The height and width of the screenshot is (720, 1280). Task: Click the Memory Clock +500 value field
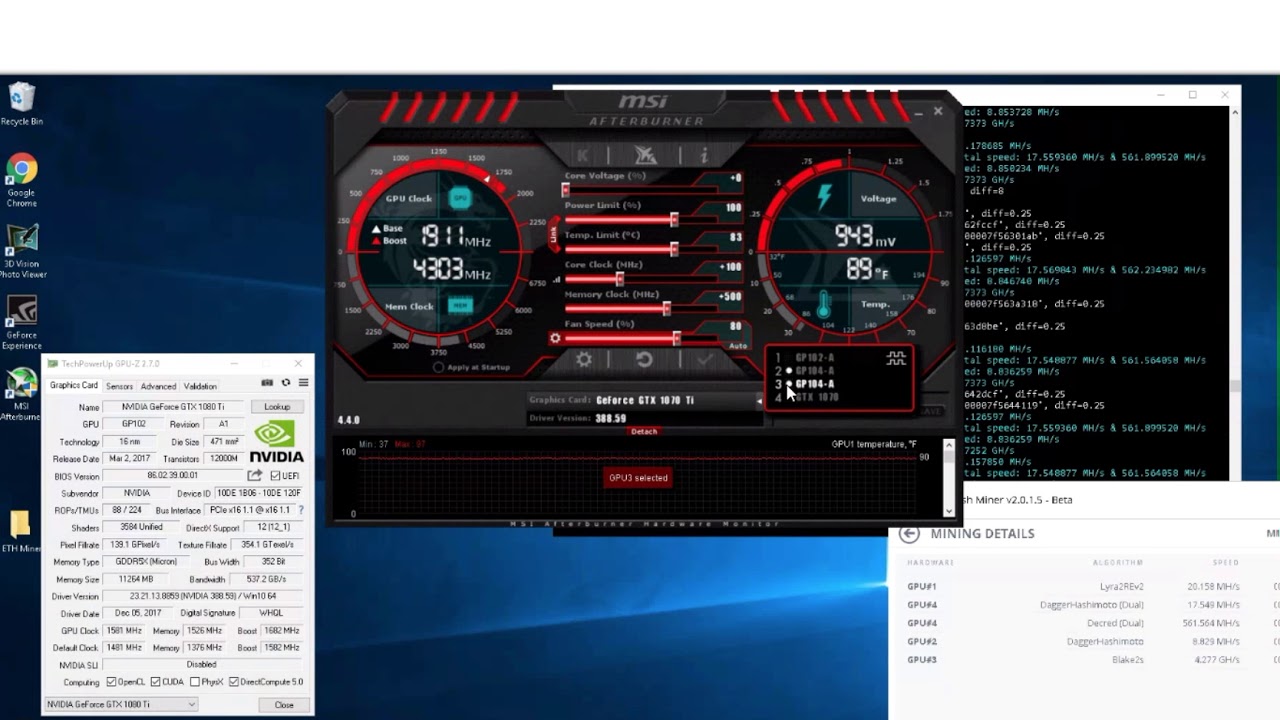[730, 297]
